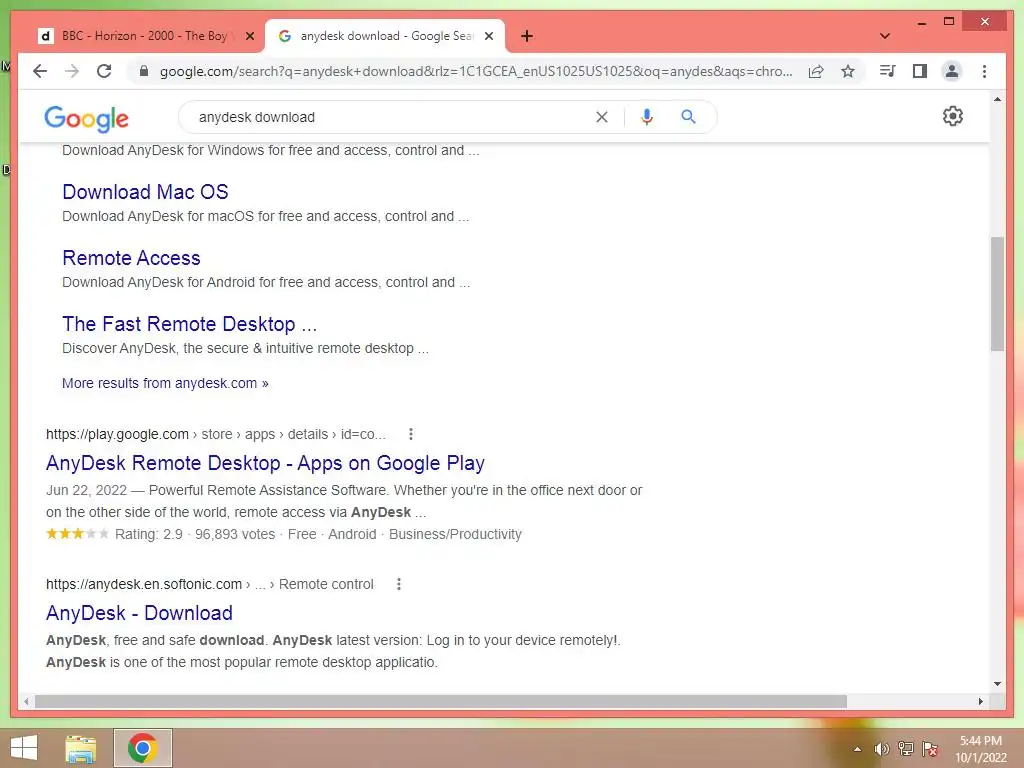Click the vertical scrollbar thumb
The width and height of the screenshot is (1024, 768).
pos(997,294)
